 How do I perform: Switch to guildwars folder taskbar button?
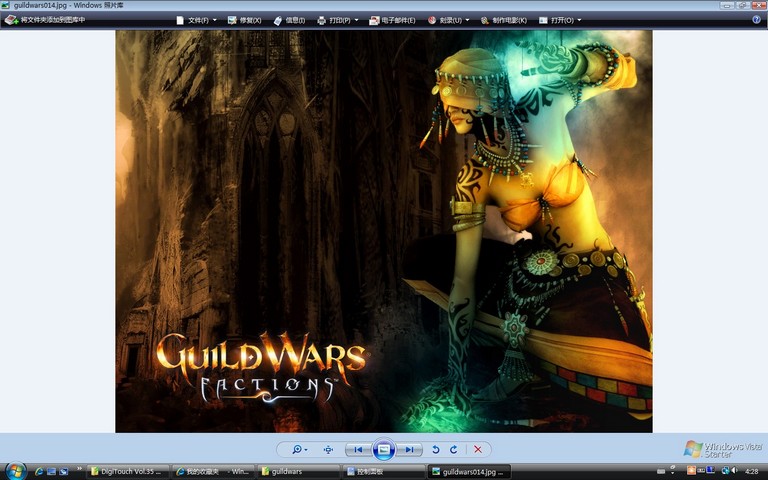299,471
